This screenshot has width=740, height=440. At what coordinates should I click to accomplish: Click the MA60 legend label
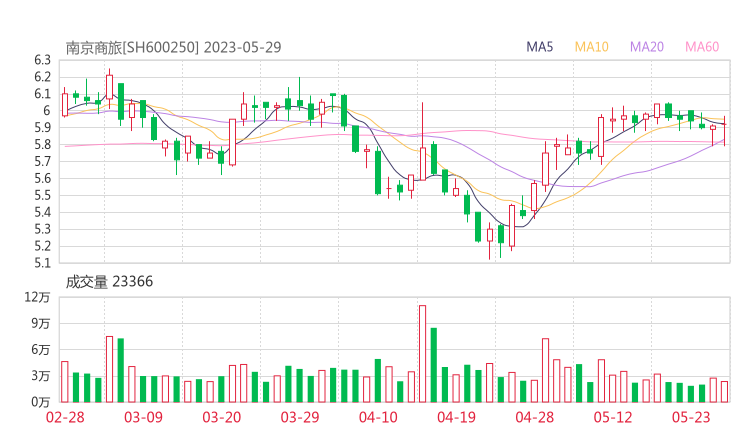click(x=702, y=47)
